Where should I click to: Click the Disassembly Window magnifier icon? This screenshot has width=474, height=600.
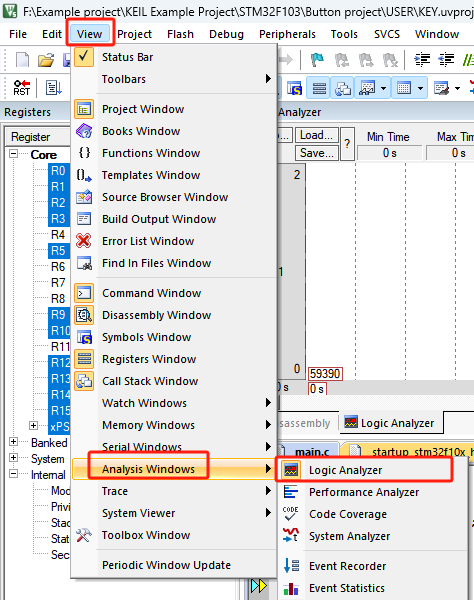(x=84, y=315)
